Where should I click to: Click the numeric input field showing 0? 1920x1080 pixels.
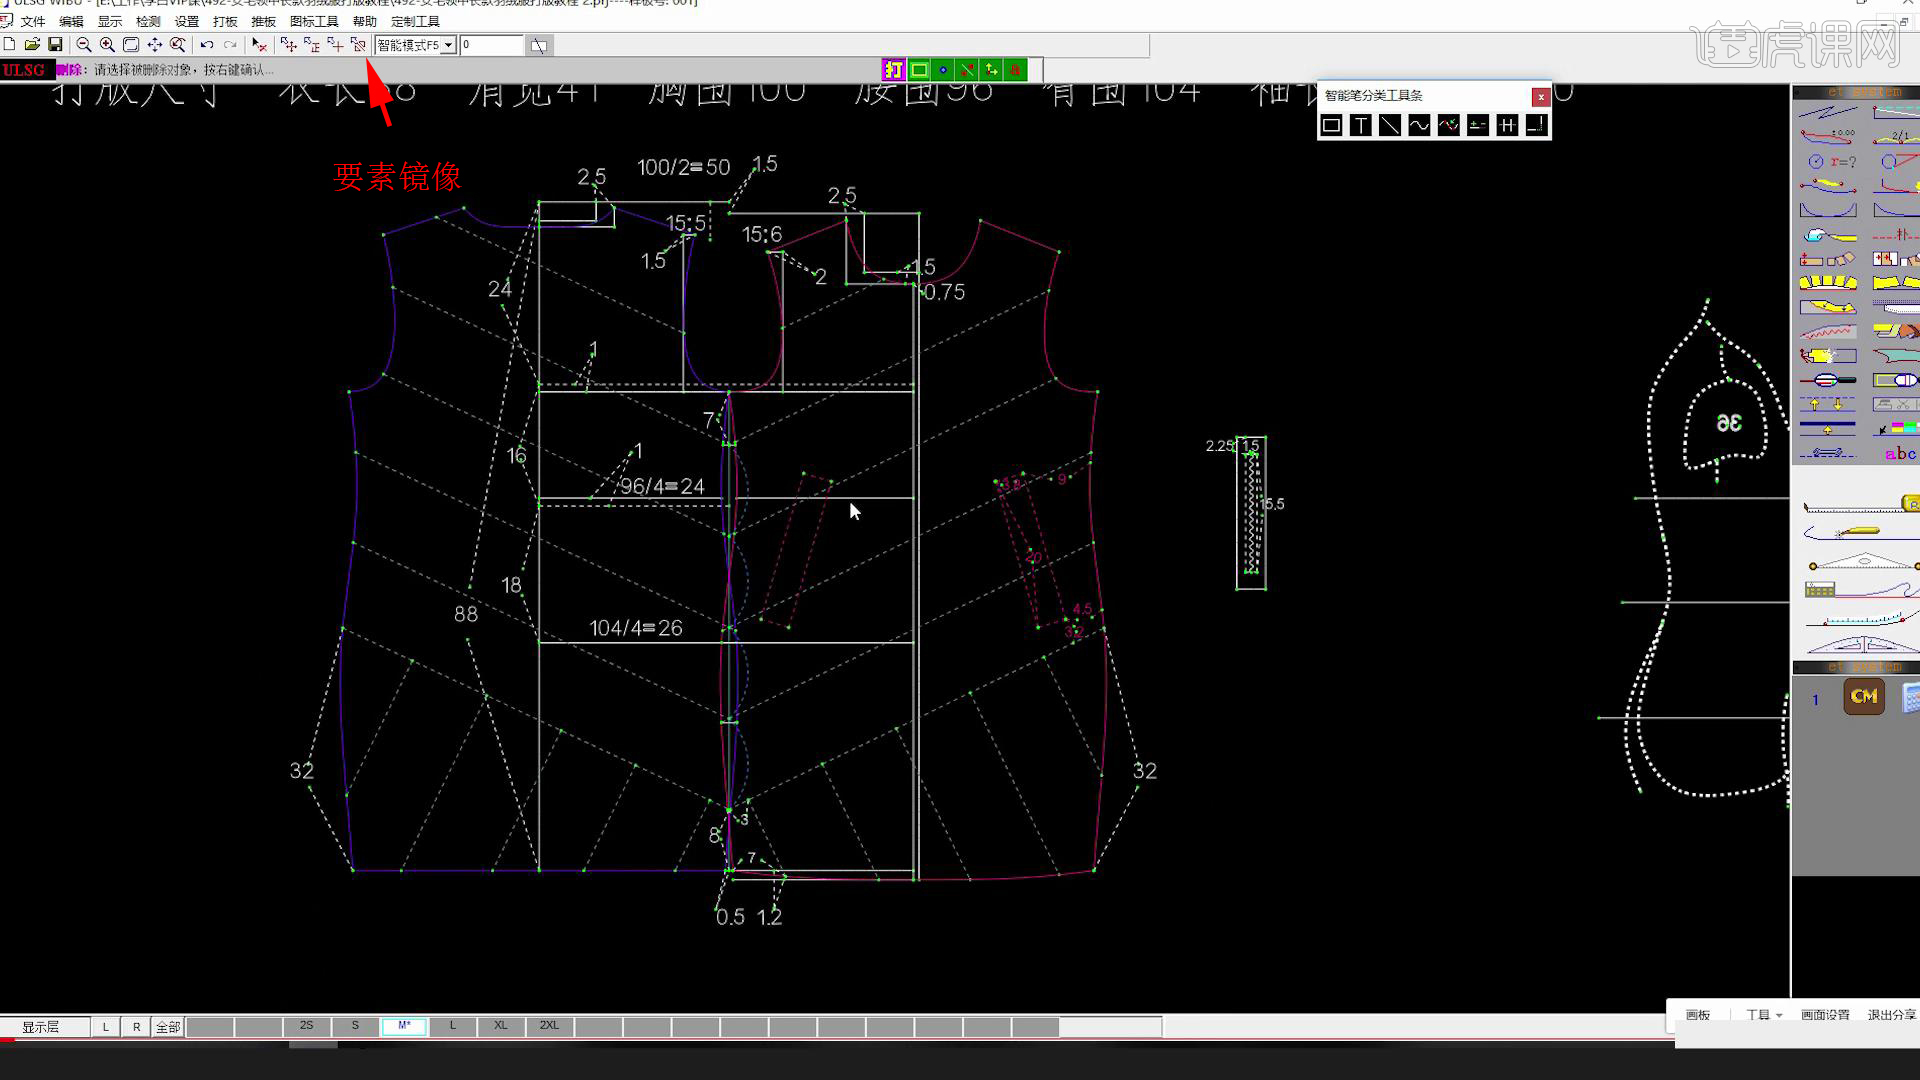pos(491,45)
